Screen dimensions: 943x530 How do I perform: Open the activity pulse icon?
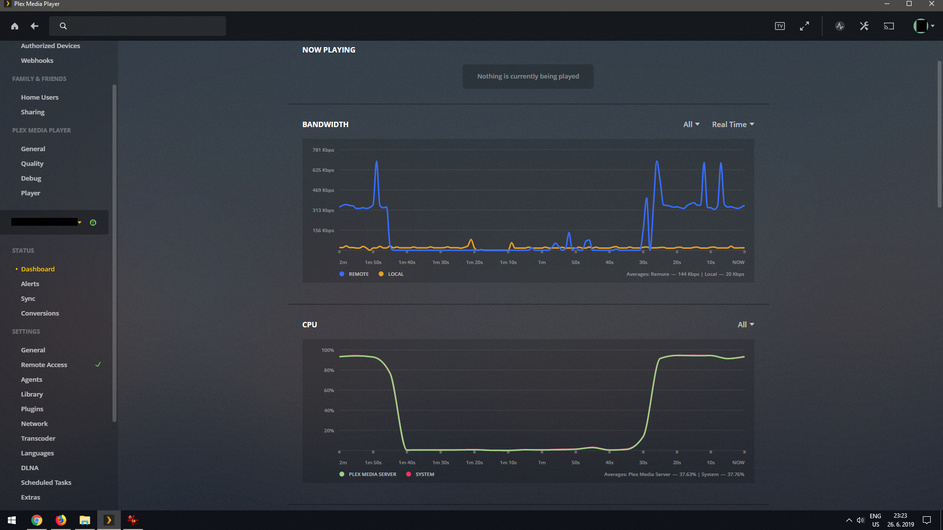(840, 26)
